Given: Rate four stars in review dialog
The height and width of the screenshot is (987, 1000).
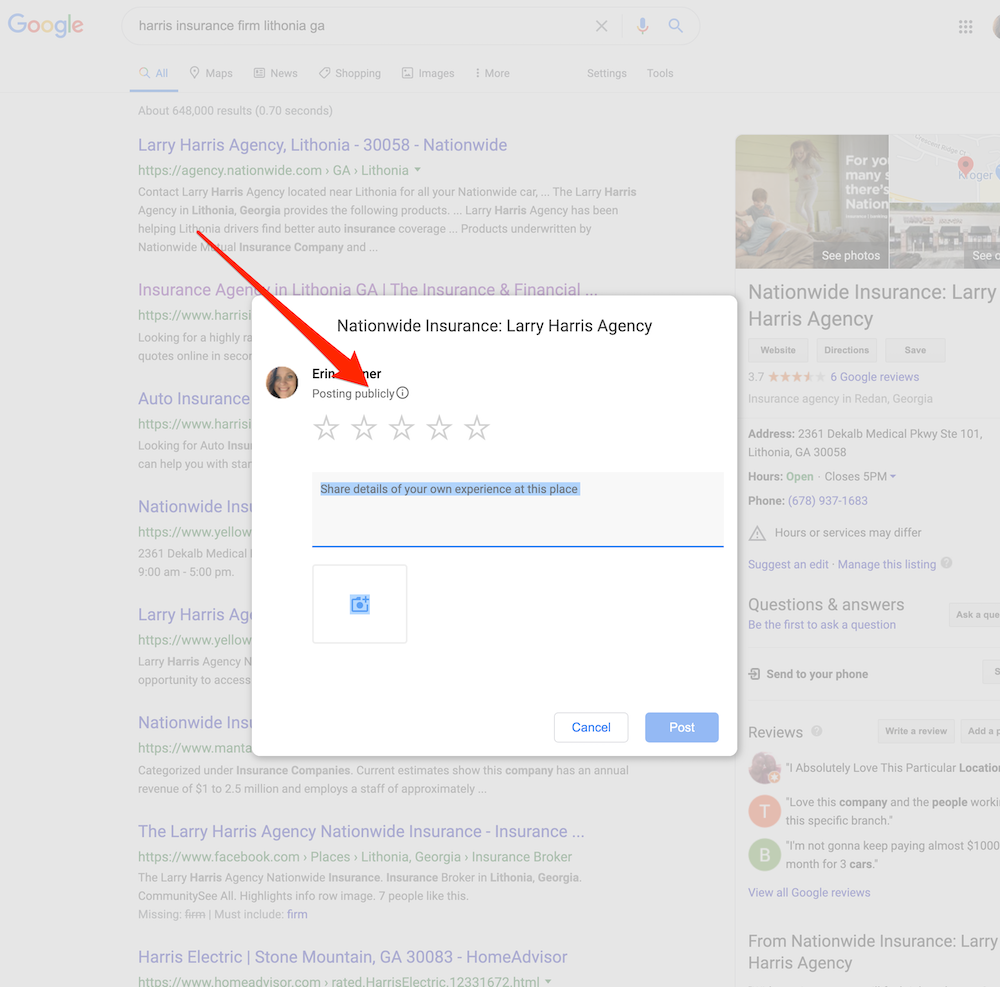Looking at the screenshot, I should pyautogui.click(x=439, y=428).
